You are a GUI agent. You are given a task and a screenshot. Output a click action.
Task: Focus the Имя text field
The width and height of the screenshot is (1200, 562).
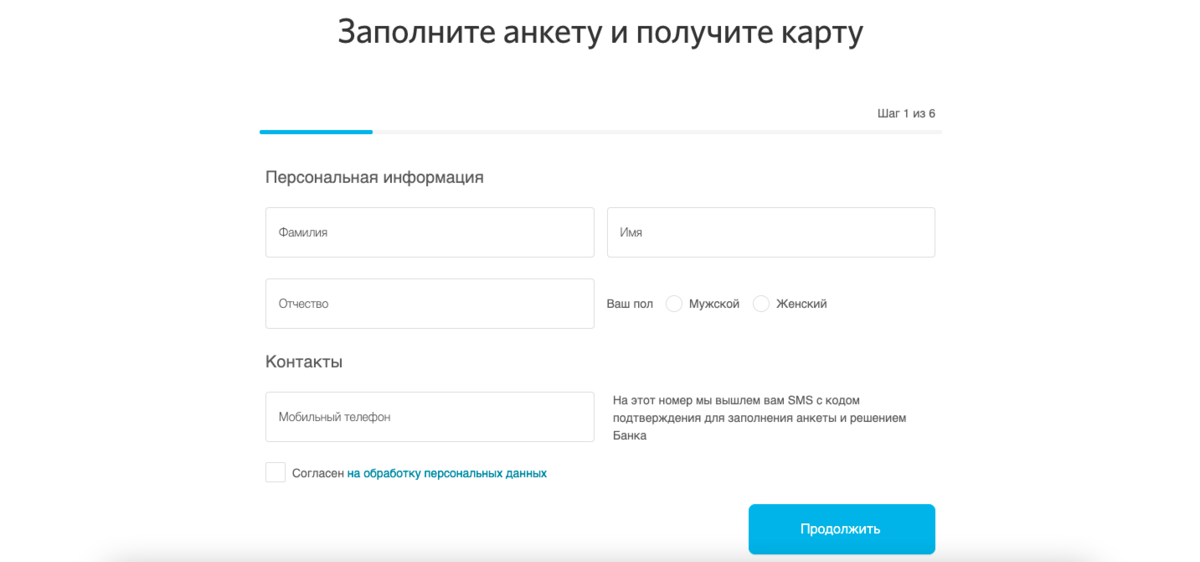click(x=771, y=232)
